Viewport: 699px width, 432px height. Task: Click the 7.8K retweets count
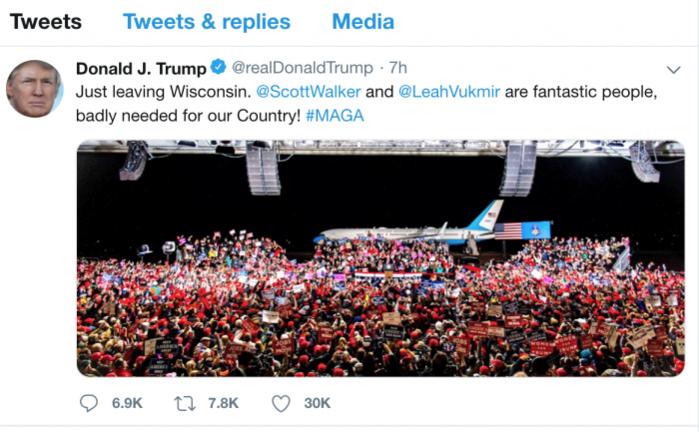click(222, 403)
